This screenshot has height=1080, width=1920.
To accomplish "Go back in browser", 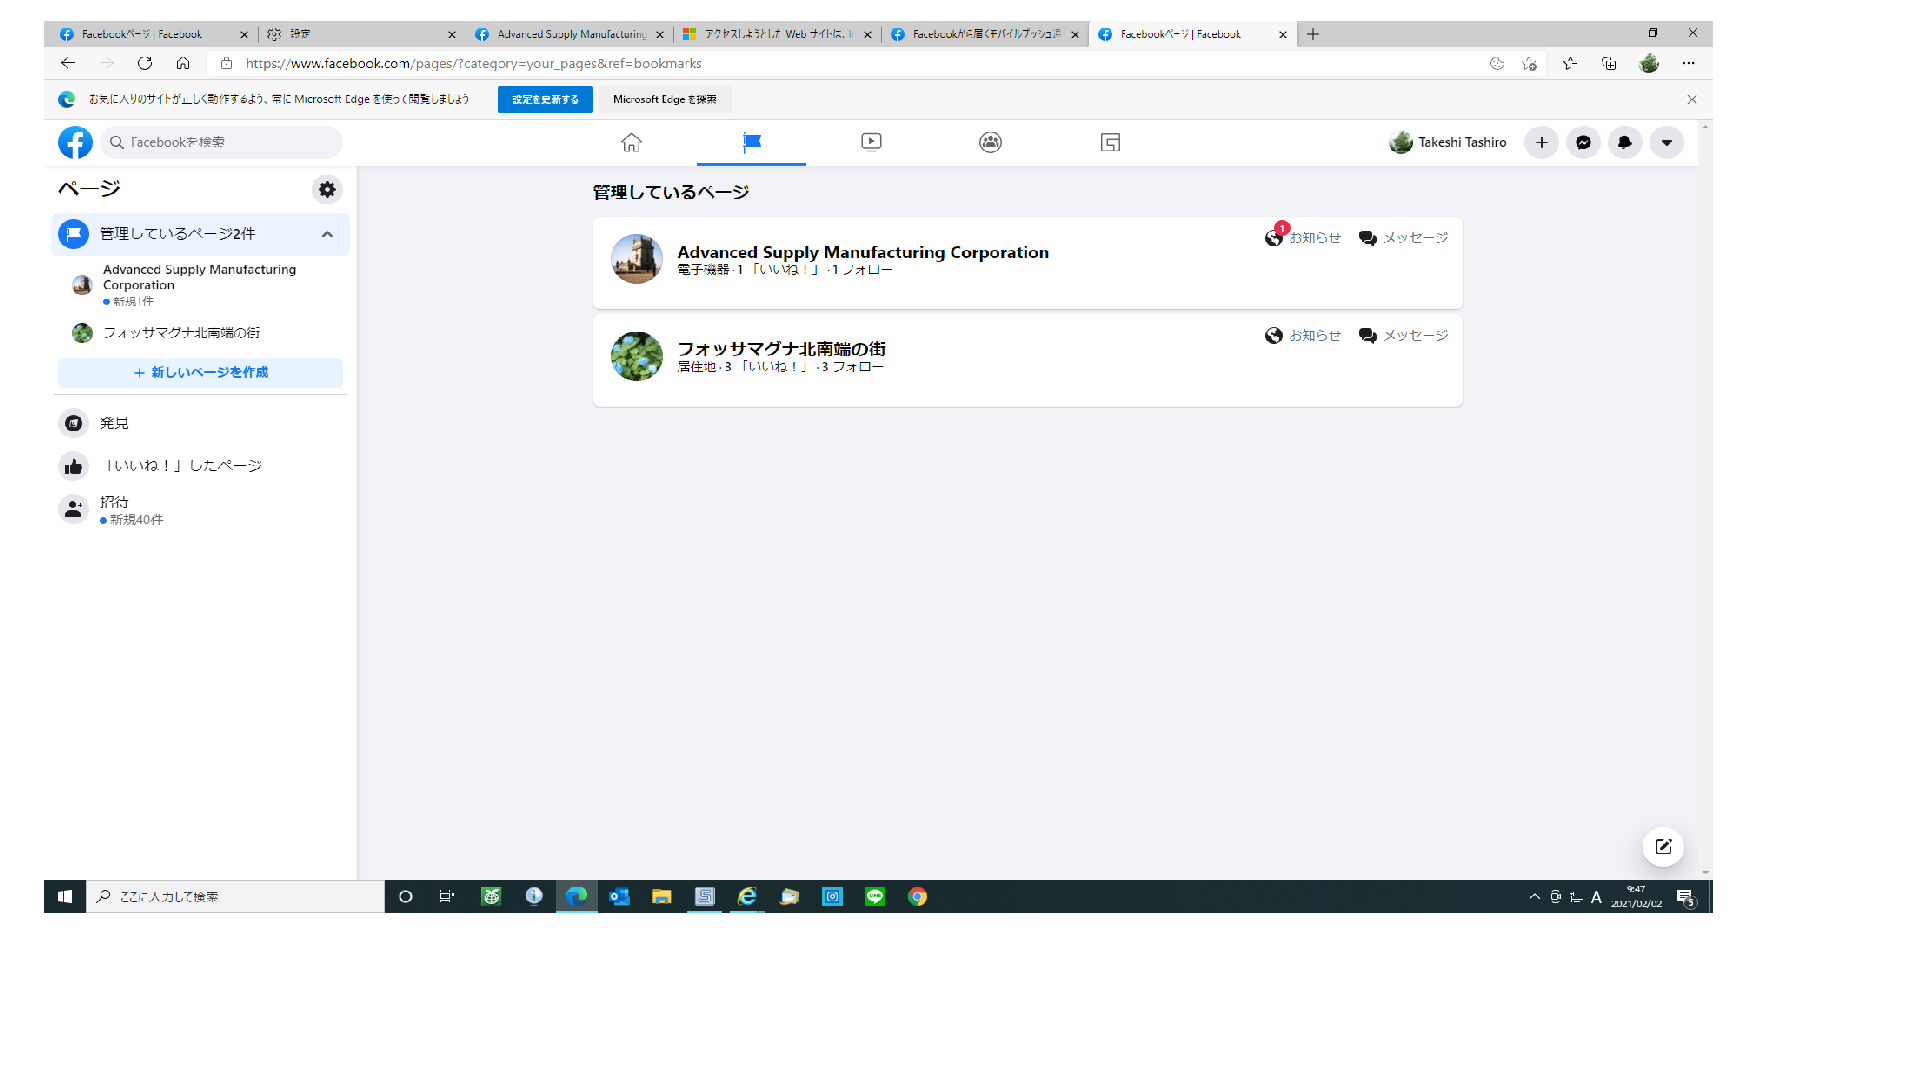I will [x=68, y=63].
